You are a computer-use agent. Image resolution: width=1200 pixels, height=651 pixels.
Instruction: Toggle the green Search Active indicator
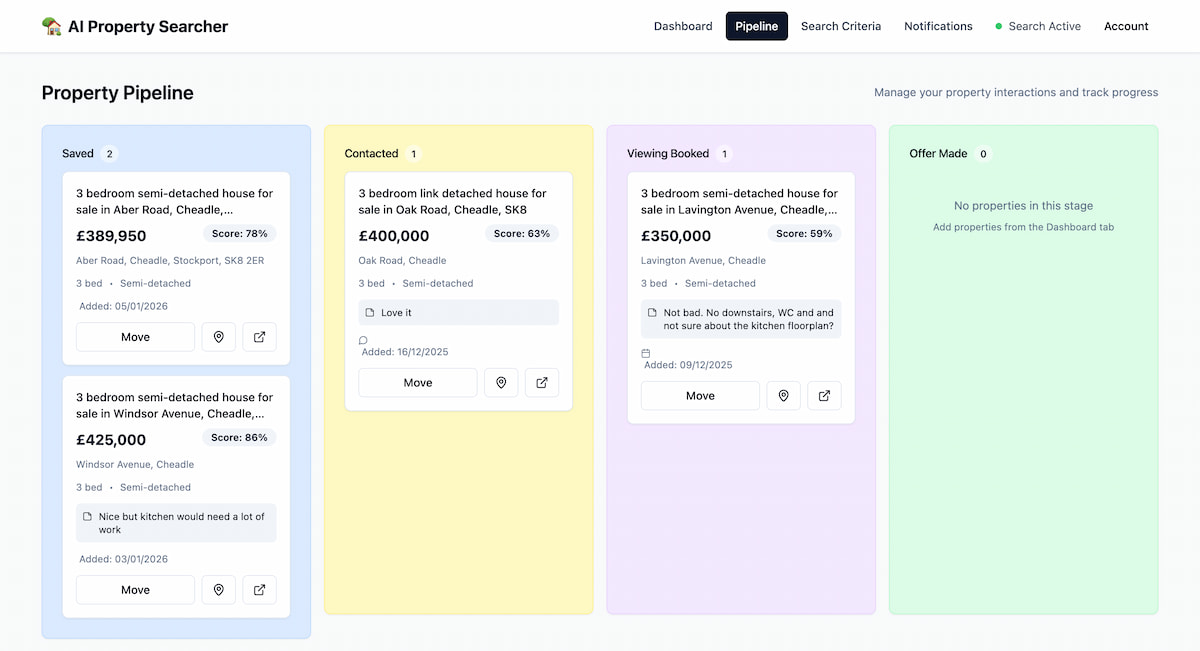click(x=1038, y=26)
